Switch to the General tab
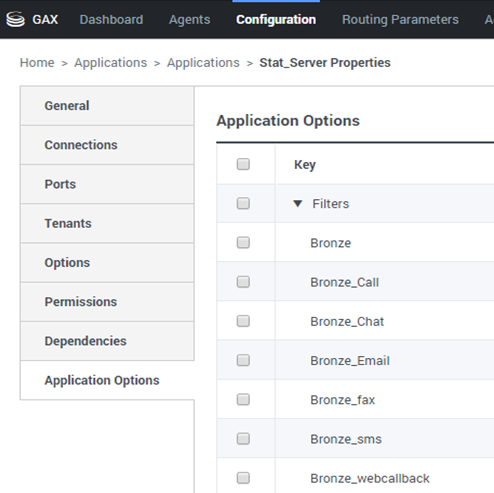The image size is (494, 493). 107,106
